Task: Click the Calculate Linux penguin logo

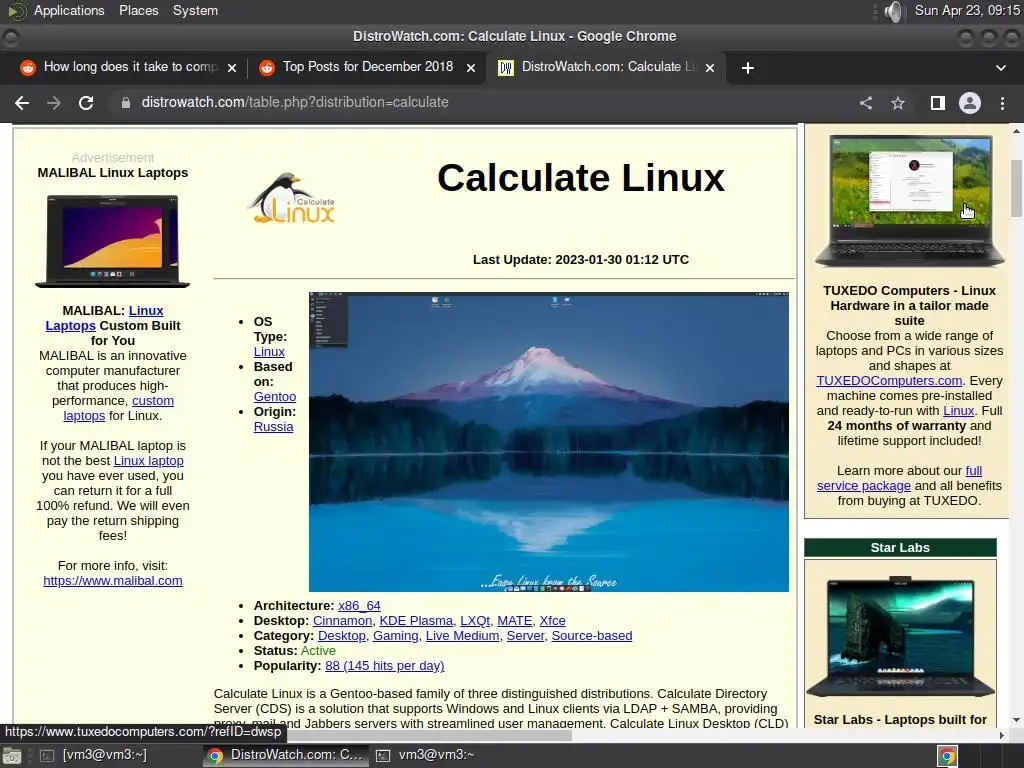Action: tap(292, 198)
